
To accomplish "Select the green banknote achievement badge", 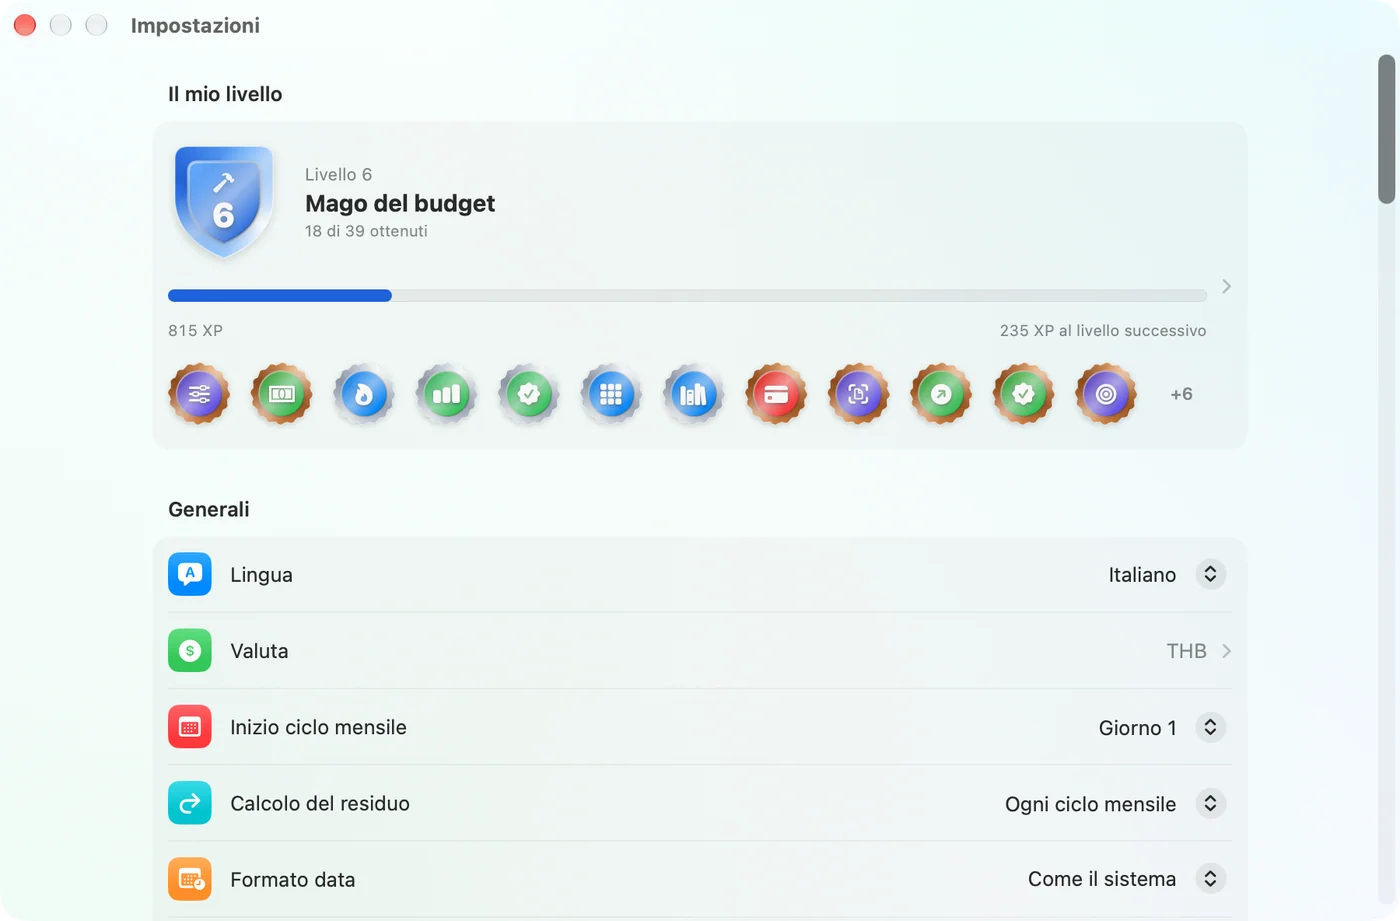I will click(x=281, y=394).
